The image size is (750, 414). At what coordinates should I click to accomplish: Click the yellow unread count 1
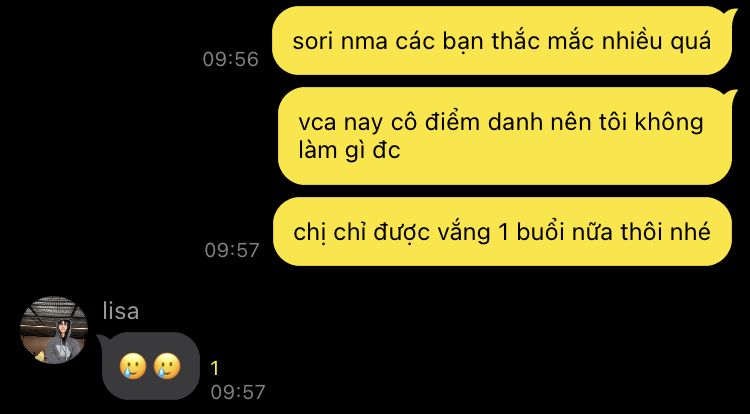click(x=215, y=369)
